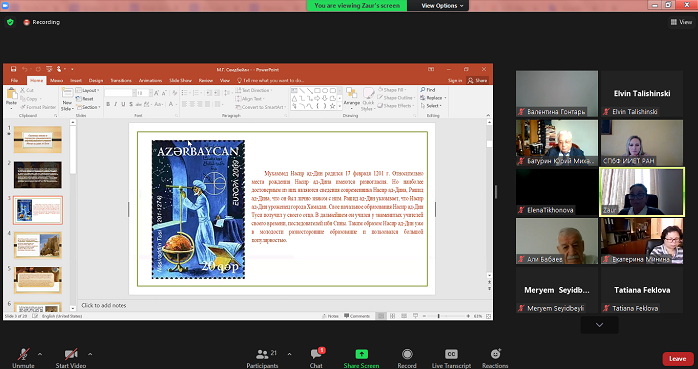Change Zoom gallery layout via View button
698x369 pixels.
pos(682,22)
